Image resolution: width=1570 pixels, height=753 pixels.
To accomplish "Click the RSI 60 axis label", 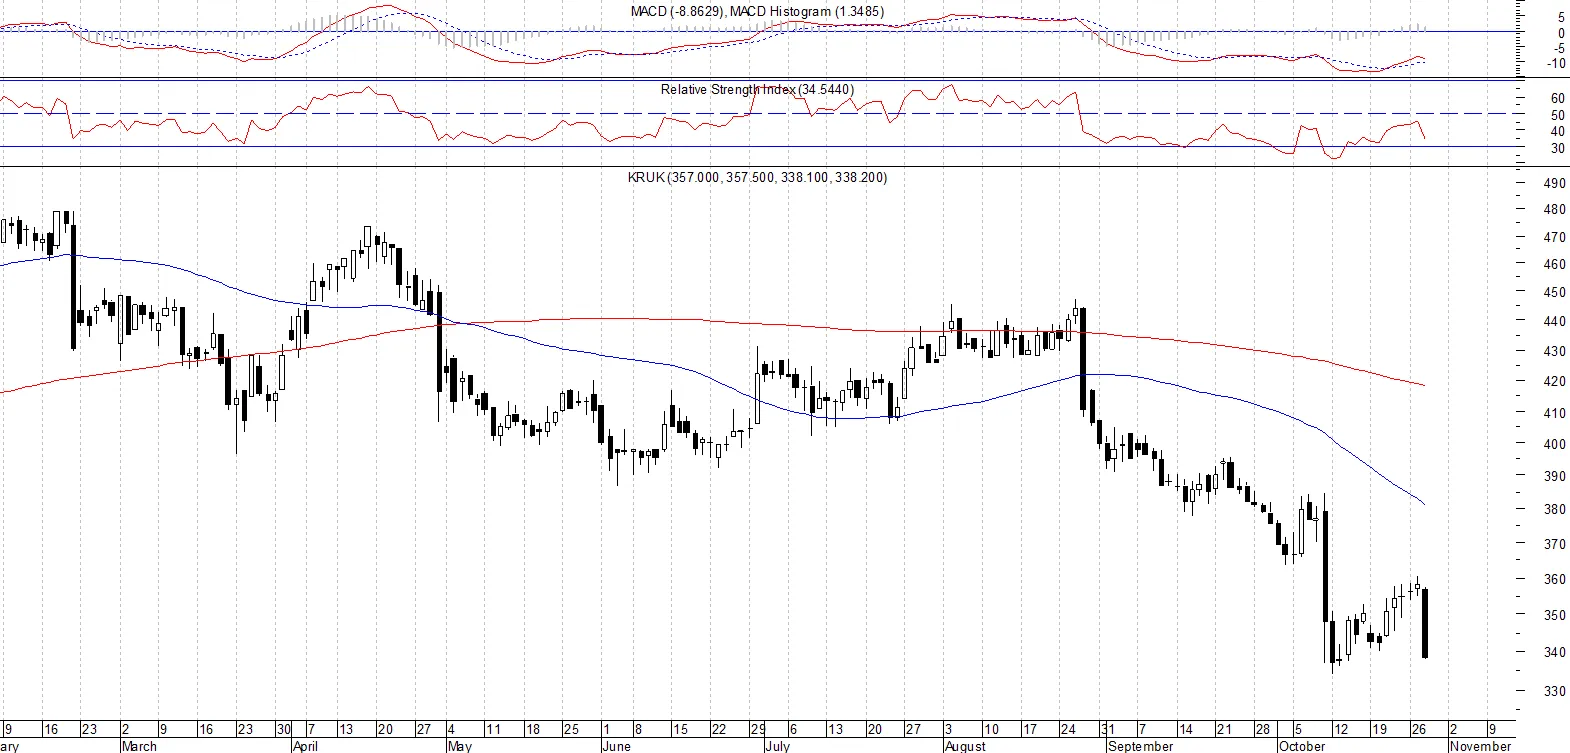I will pos(1558,99).
